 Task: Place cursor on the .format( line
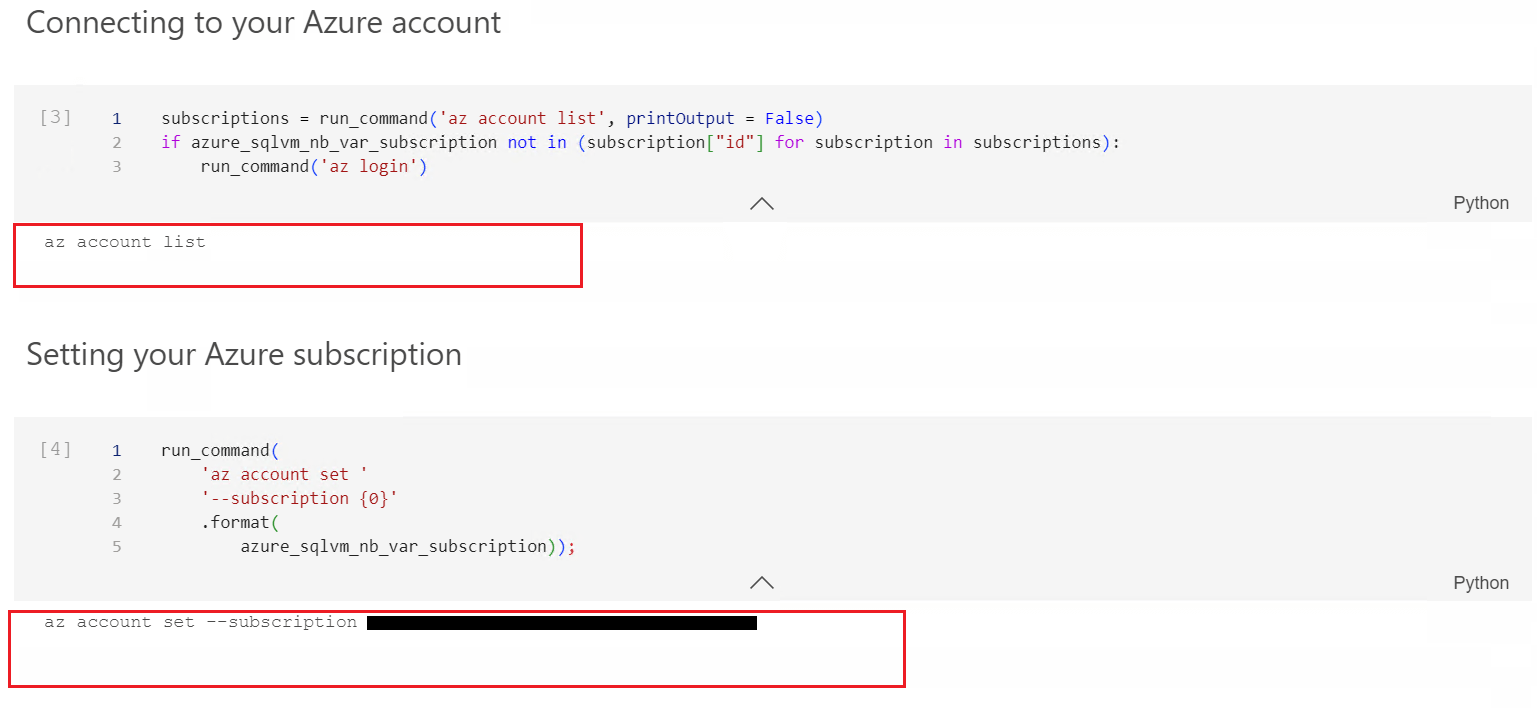235,522
